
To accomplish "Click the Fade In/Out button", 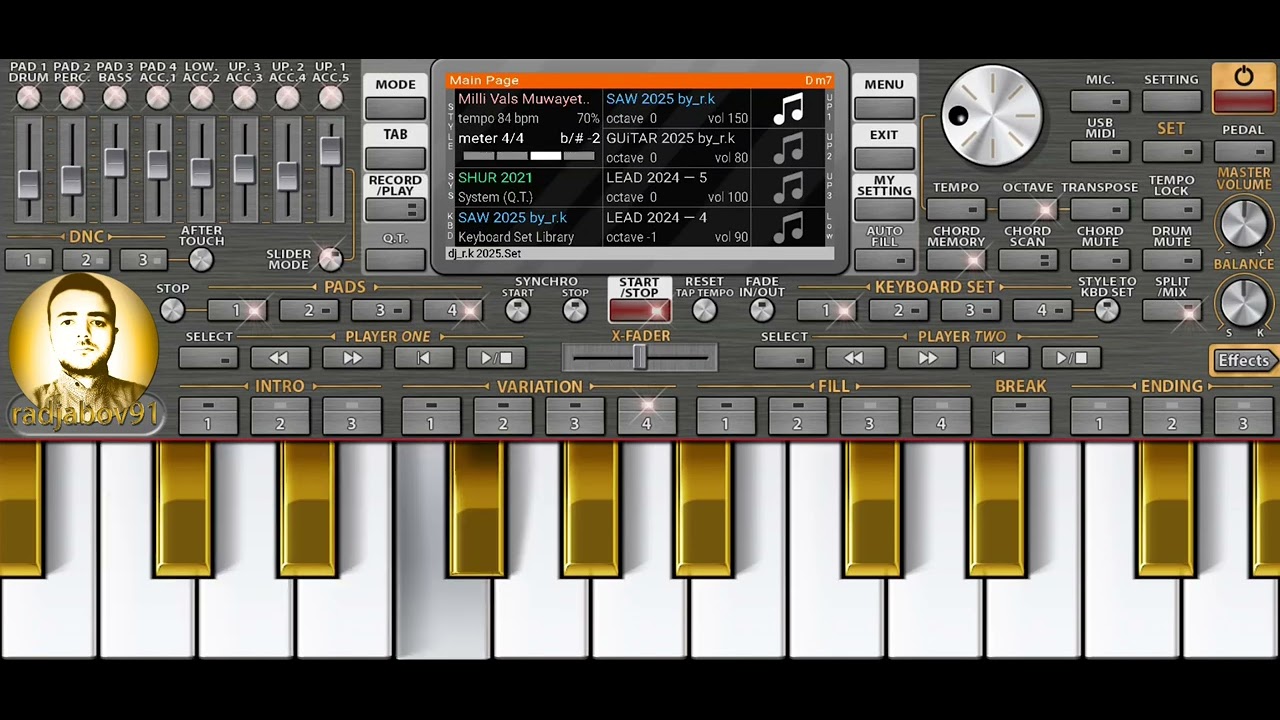I will (x=762, y=310).
